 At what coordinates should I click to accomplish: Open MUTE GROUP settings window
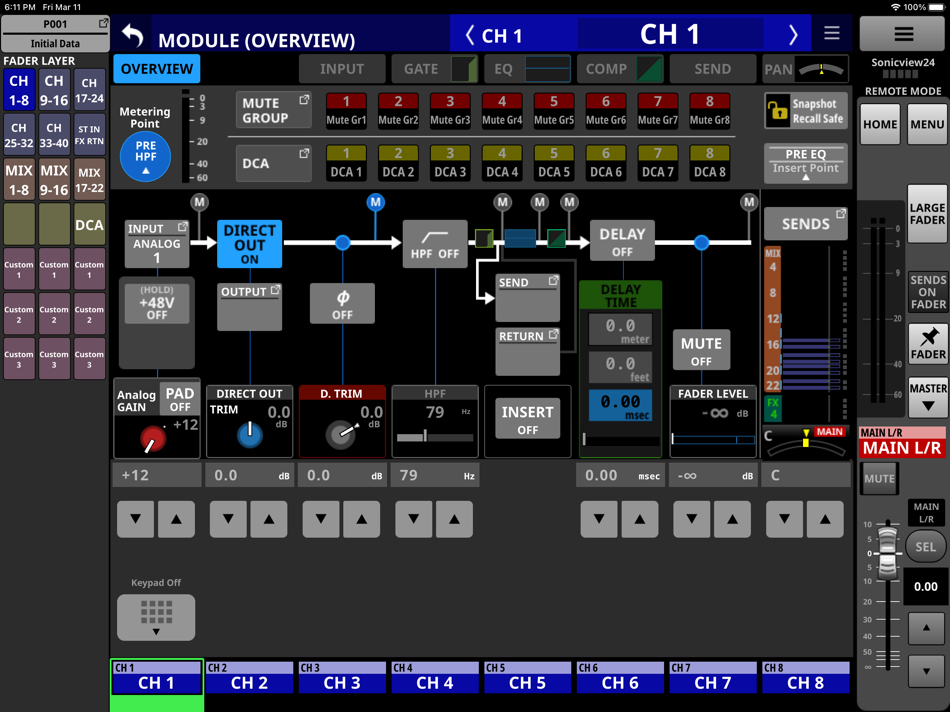pos(274,110)
